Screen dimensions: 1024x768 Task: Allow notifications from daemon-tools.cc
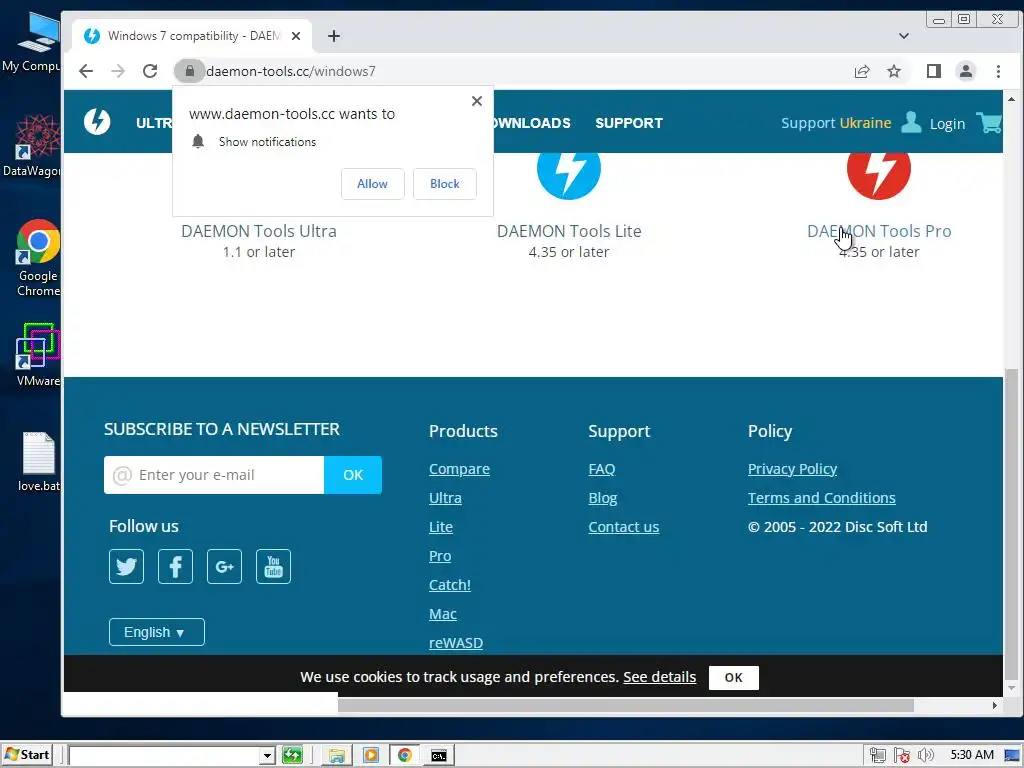372,184
